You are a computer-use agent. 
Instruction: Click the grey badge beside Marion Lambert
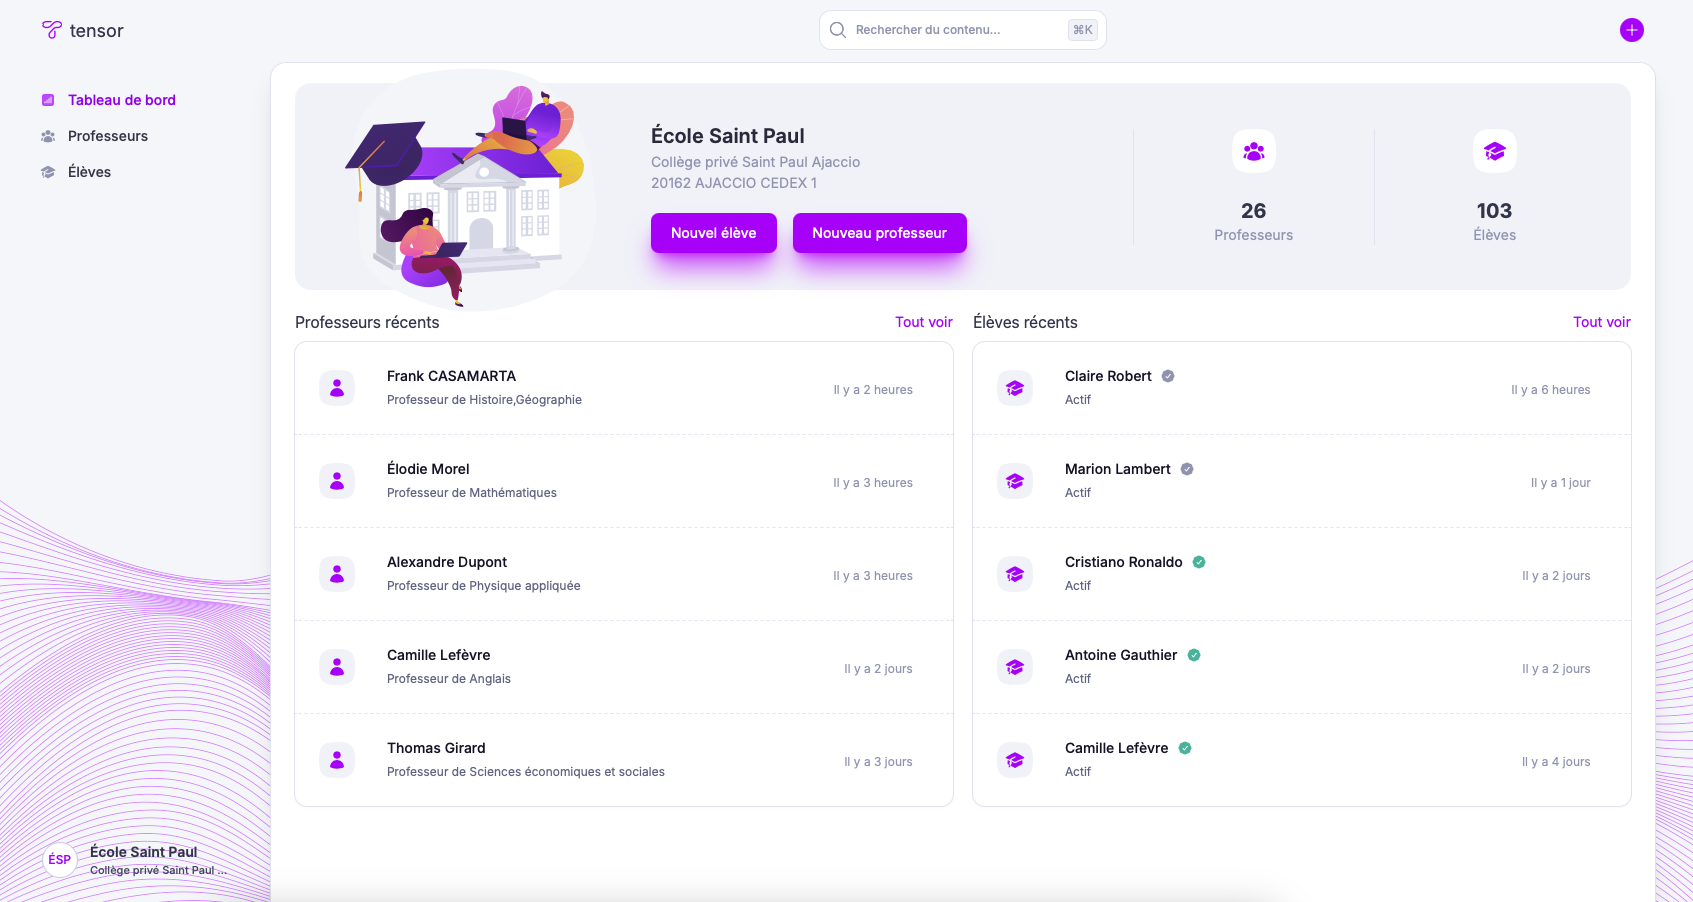pyautogui.click(x=1187, y=469)
